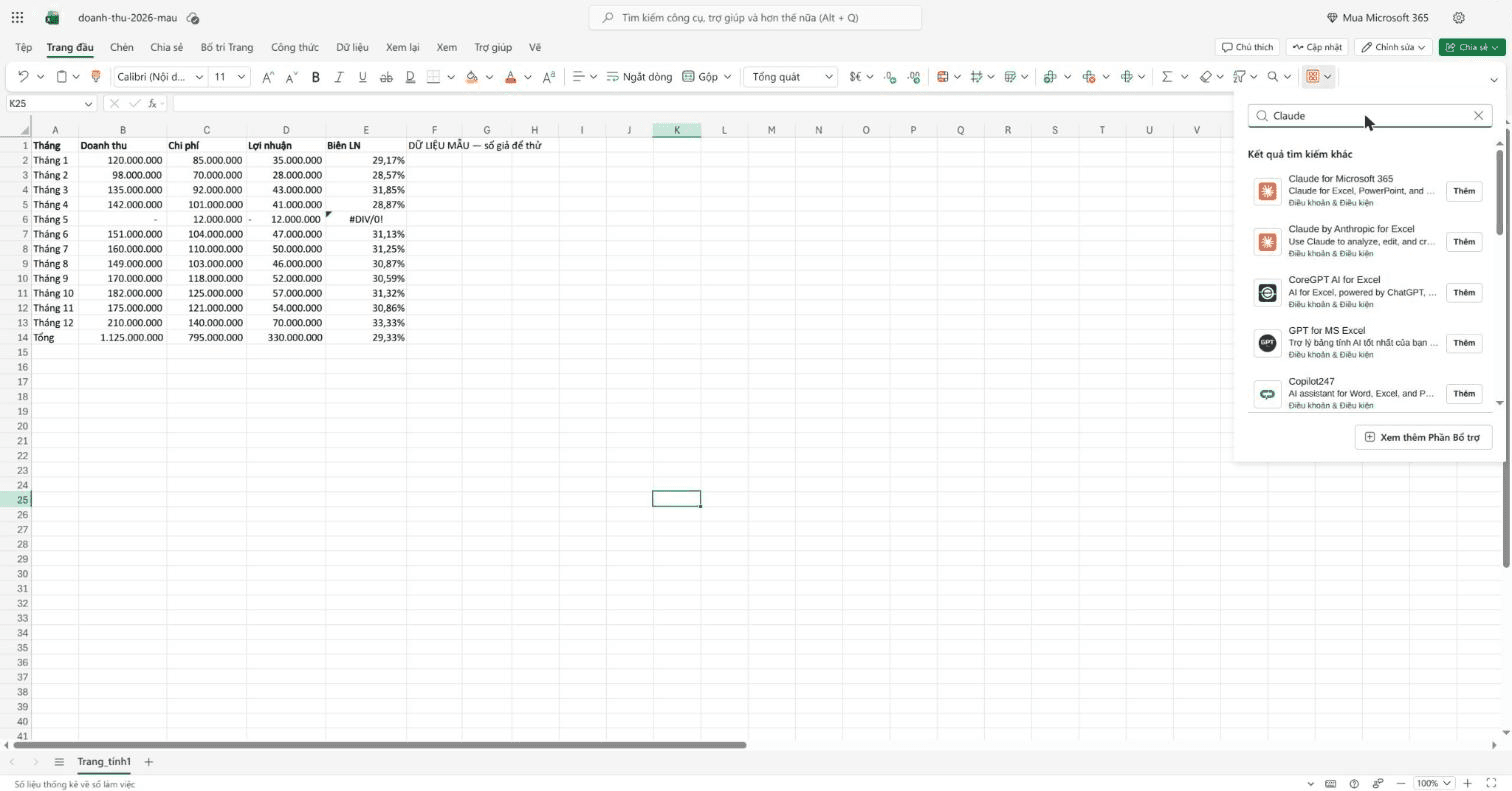Add Claude by Anthropic for Excel

click(x=1464, y=242)
